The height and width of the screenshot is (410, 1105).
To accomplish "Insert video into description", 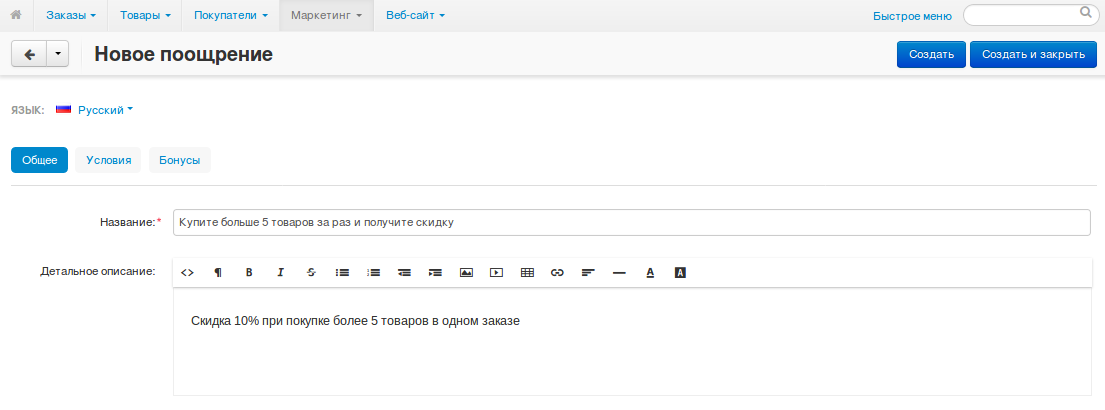I will pos(496,273).
